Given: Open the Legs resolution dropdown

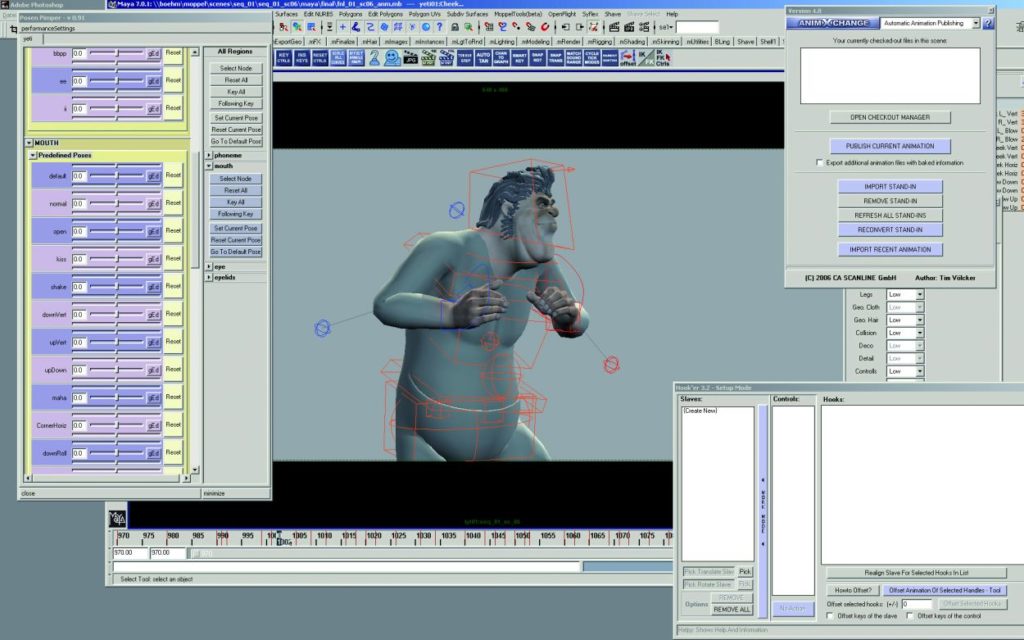Looking at the screenshot, I should click(x=904, y=295).
